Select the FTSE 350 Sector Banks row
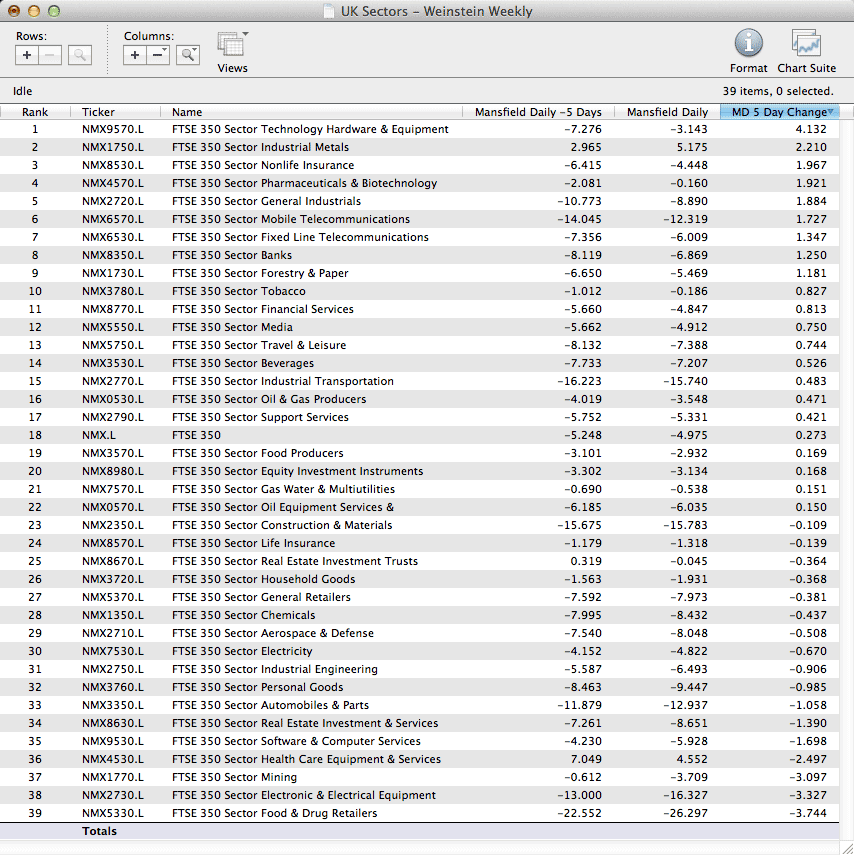 [232, 255]
